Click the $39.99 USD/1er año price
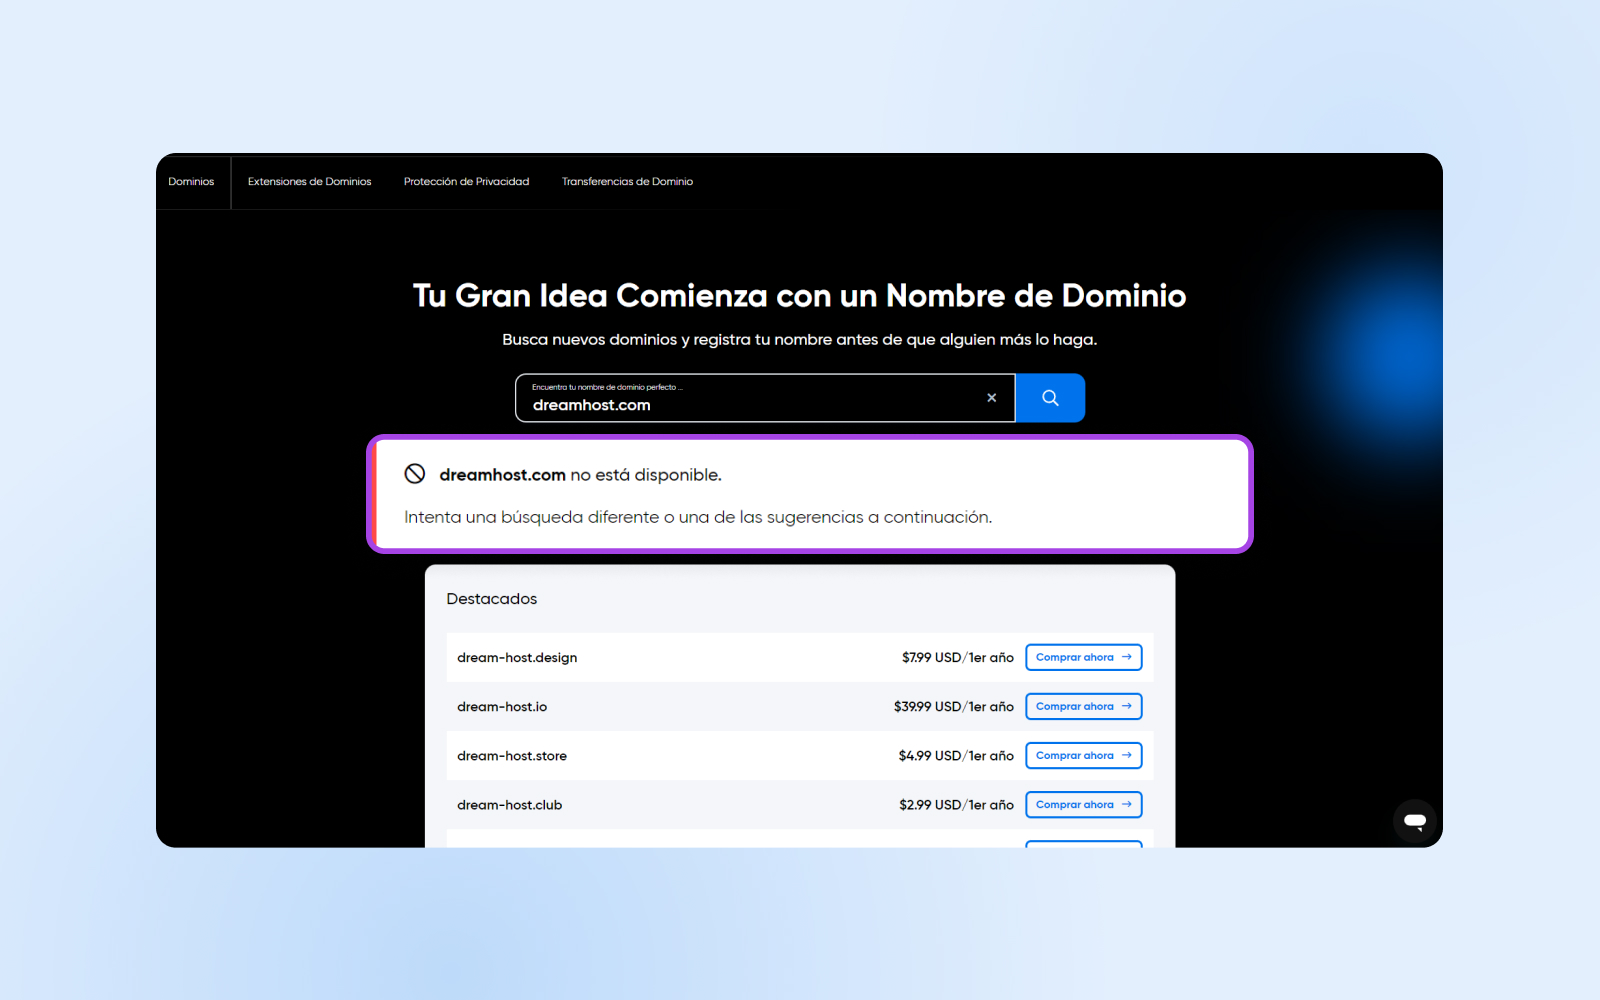1600x1000 pixels. 953,707
